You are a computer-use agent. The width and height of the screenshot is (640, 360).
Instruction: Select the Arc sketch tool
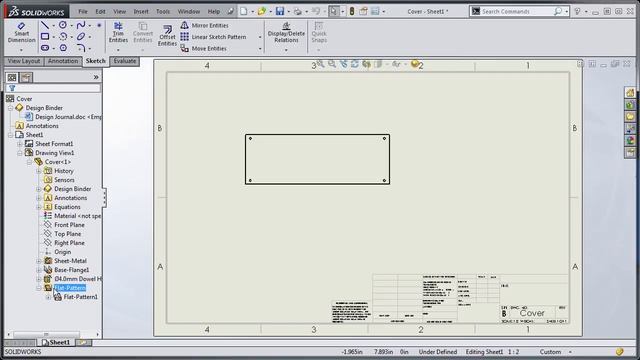click(x=63, y=37)
